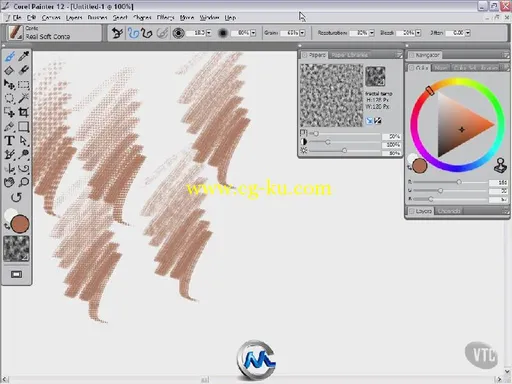
Task: Select the Cloner tool
Action: pyautogui.click(x=9, y=155)
